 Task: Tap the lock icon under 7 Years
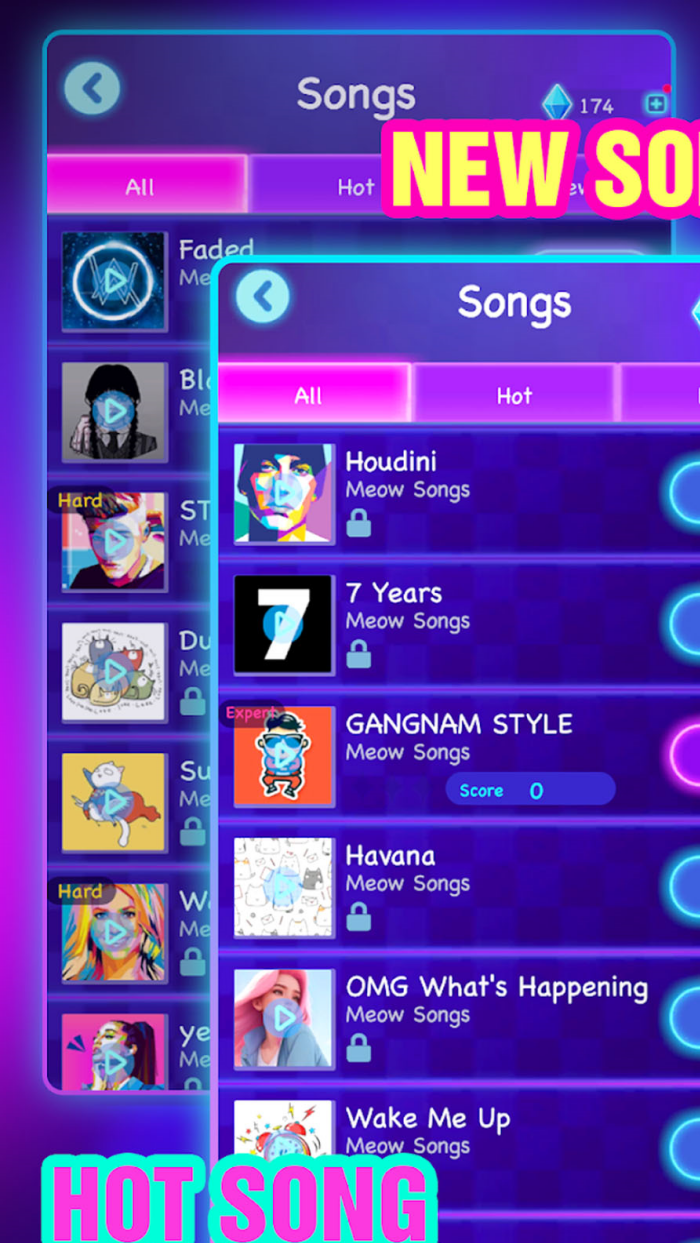click(x=358, y=653)
